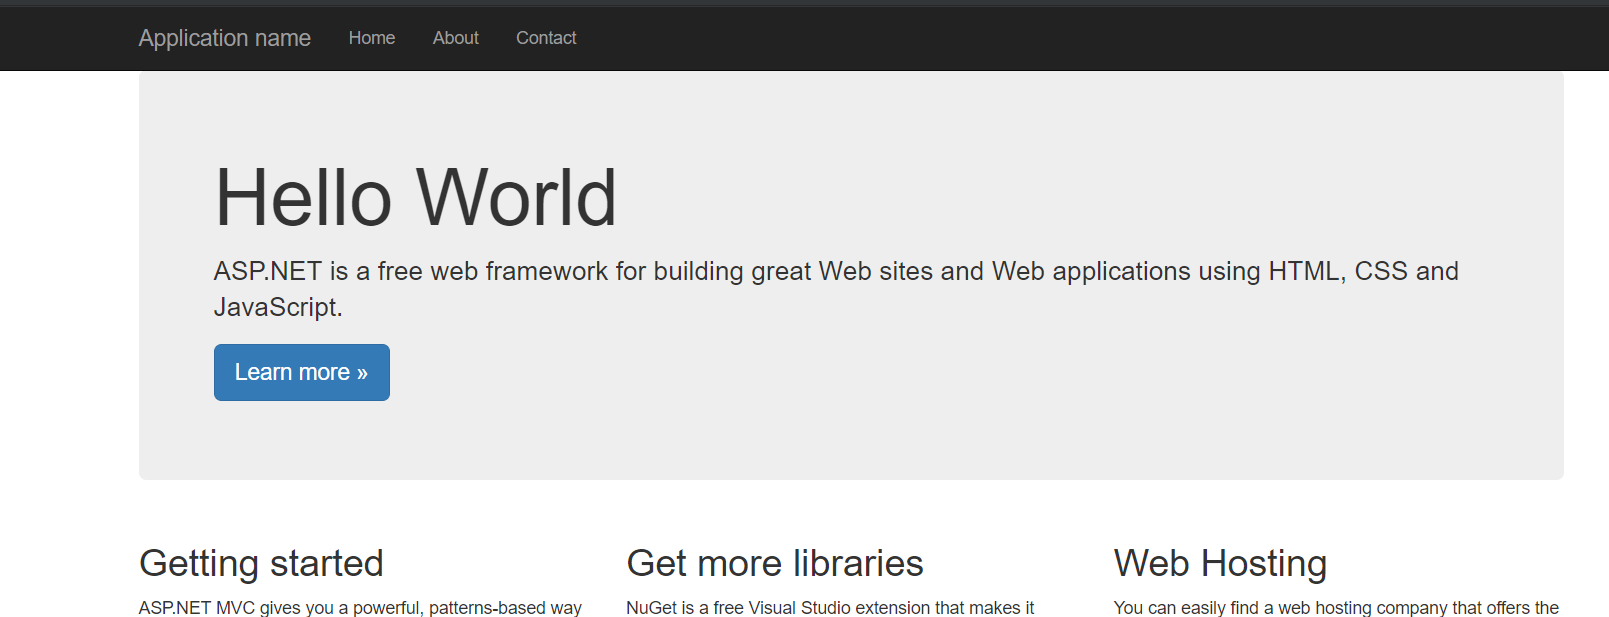Click empty navbar area right of Contact

[x=1000, y=38]
